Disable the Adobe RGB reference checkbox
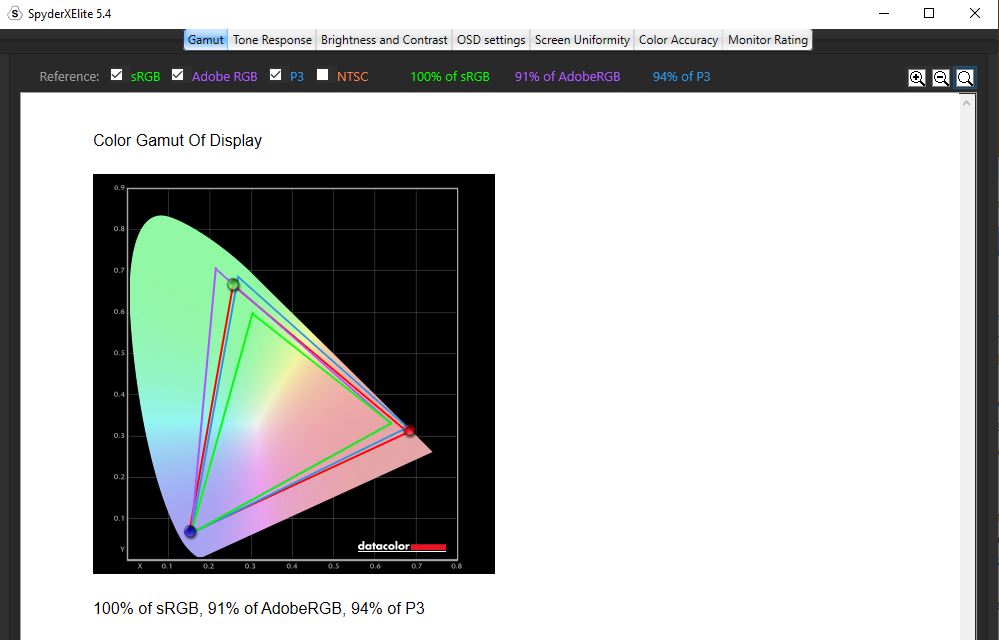This screenshot has width=999, height=640. 178,75
